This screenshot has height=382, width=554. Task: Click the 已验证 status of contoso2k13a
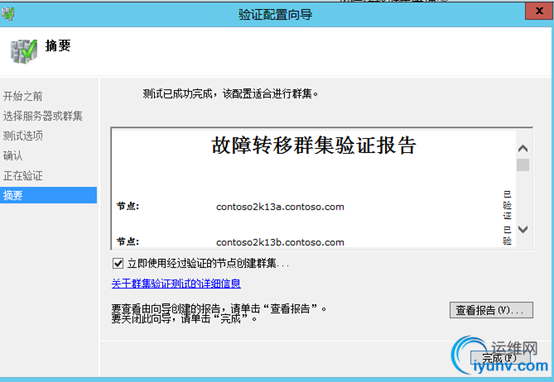(x=507, y=205)
